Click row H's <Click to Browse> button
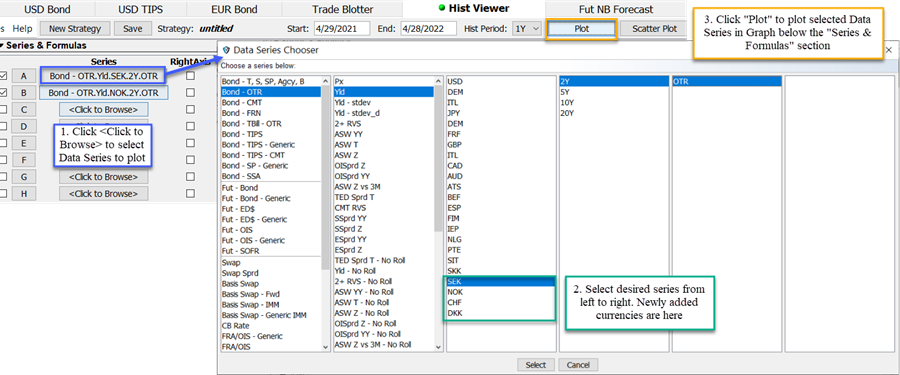 pos(103,194)
